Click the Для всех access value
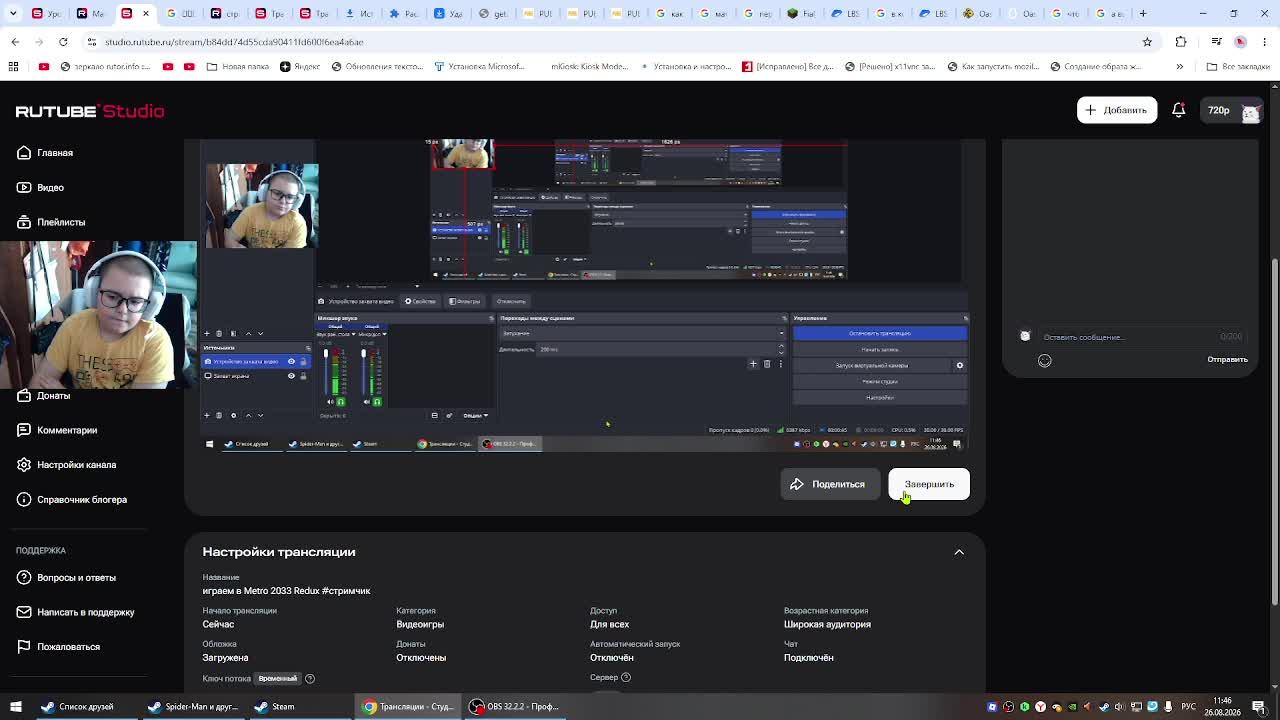1280x720 pixels. point(609,624)
